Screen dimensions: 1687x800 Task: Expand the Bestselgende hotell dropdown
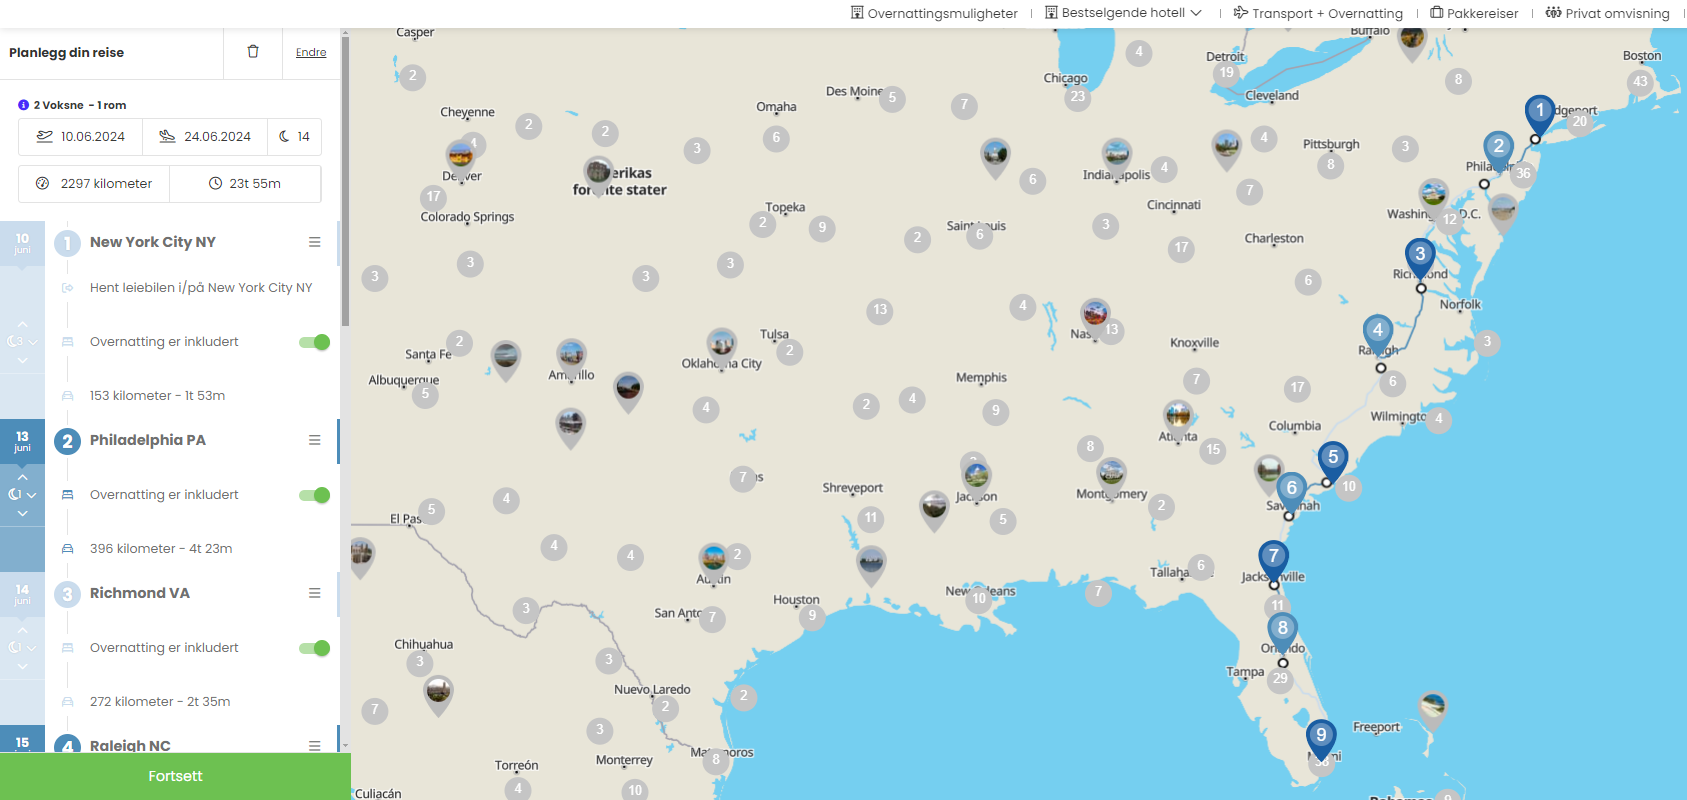1123,13
